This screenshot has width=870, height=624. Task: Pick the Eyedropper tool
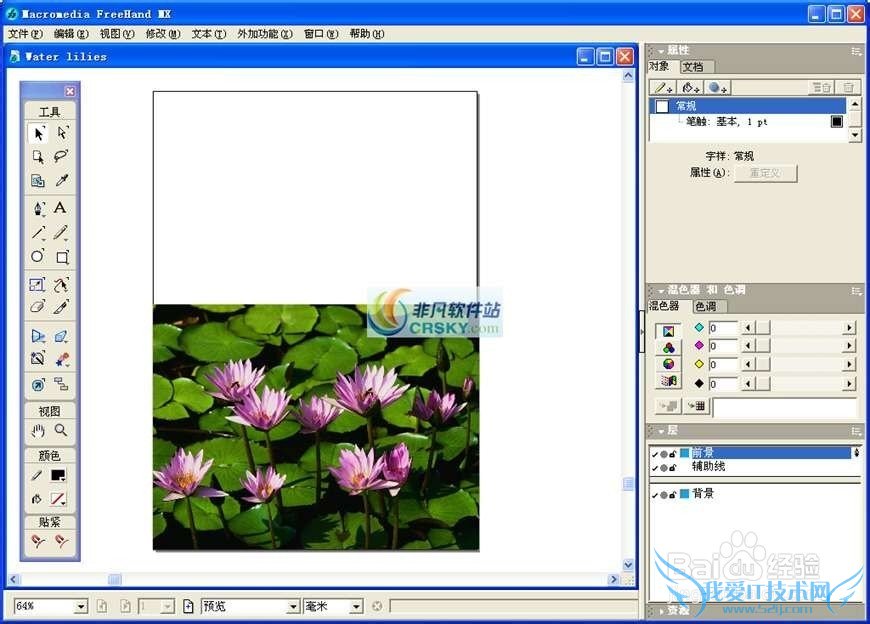coord(61,181)
